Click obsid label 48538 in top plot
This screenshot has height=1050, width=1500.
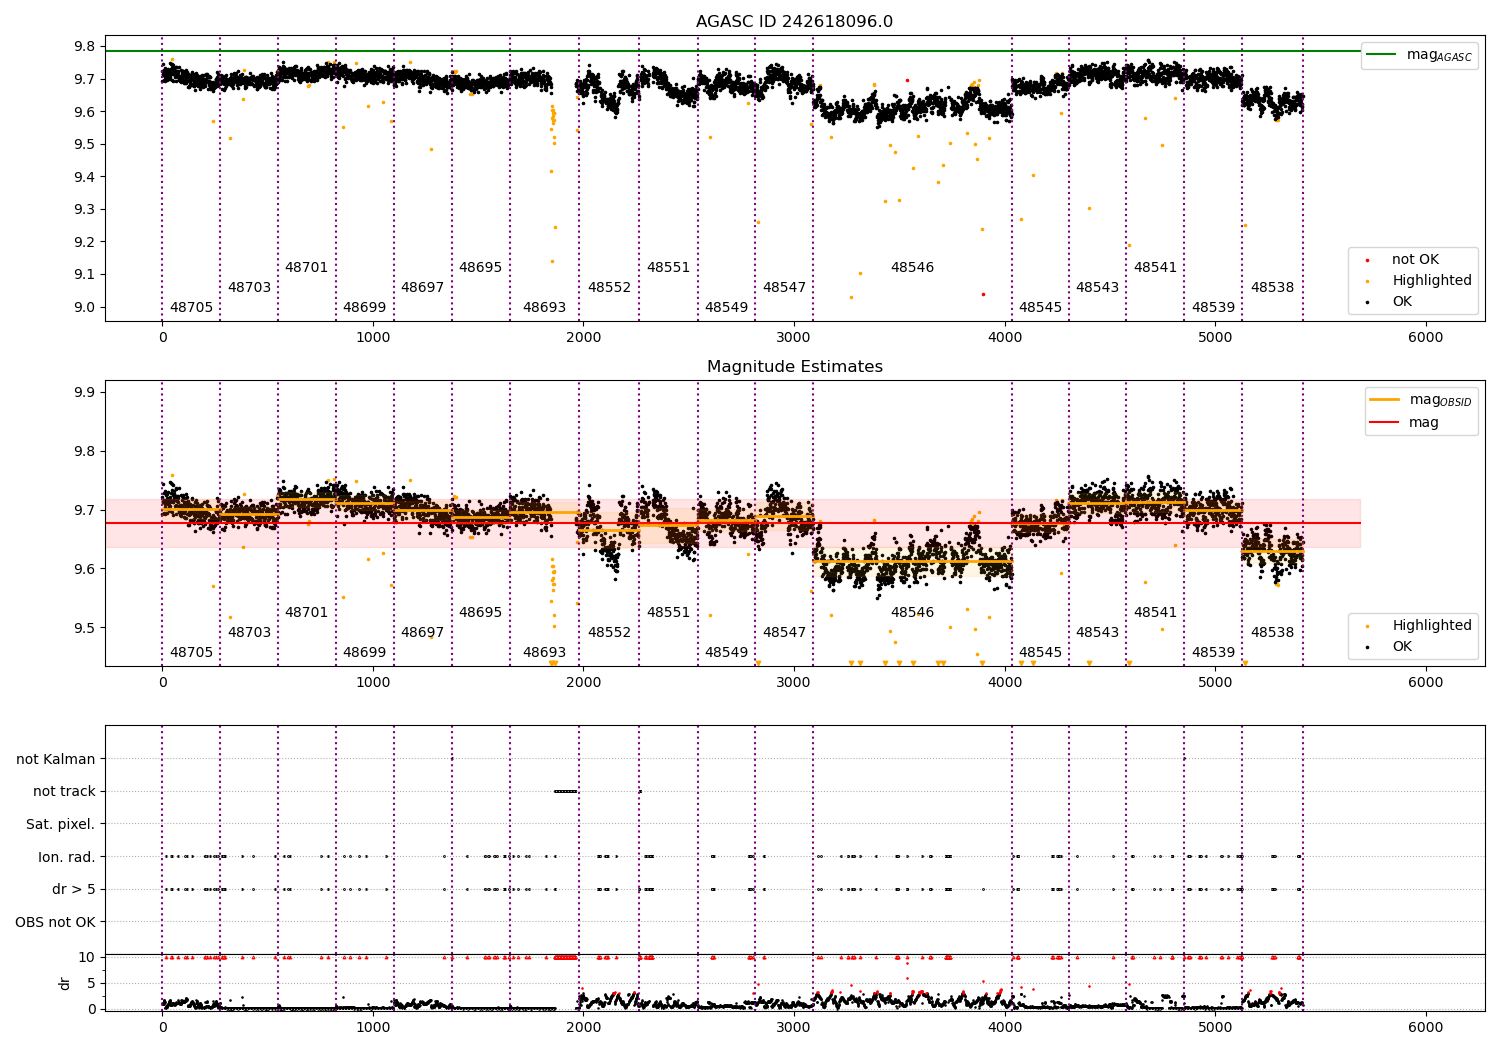pyautogui.click(x=1272, y=287)
